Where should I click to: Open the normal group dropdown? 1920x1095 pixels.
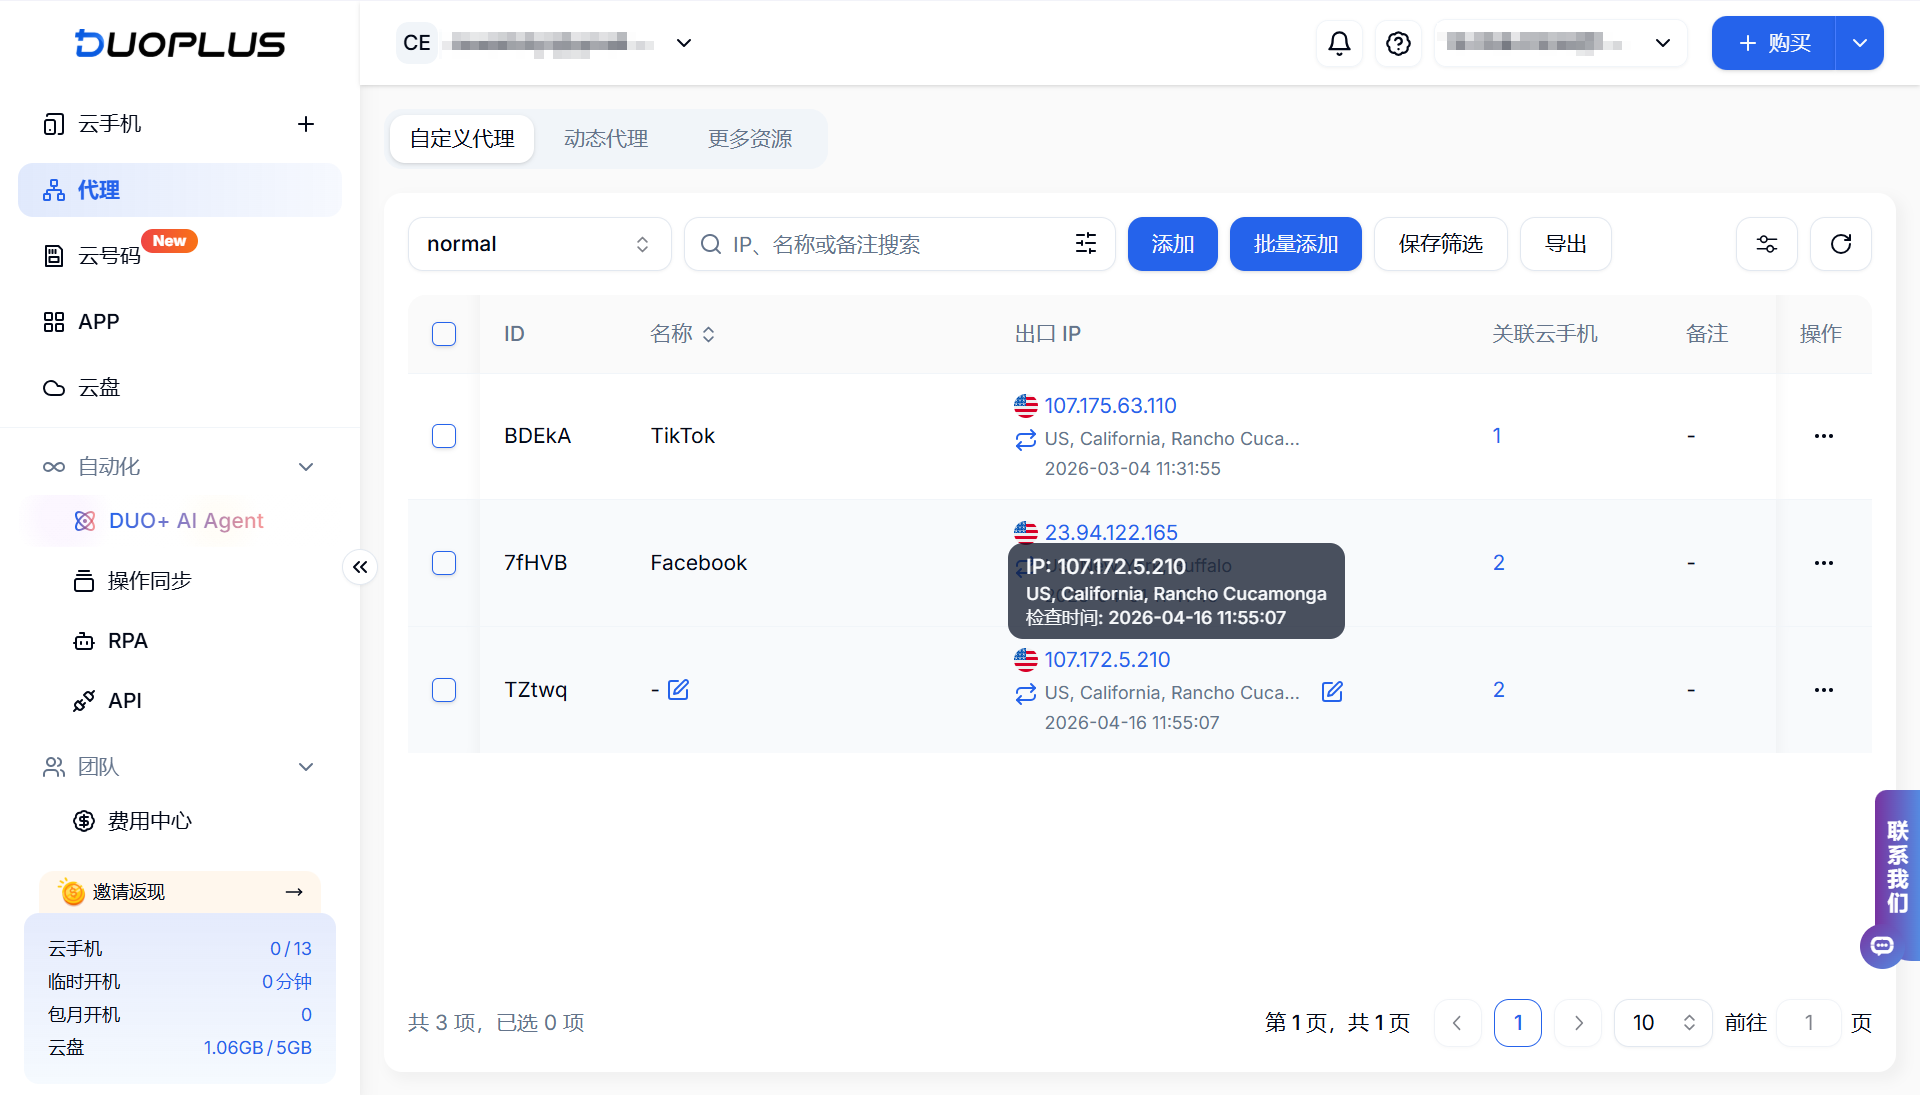click(540, 244)
